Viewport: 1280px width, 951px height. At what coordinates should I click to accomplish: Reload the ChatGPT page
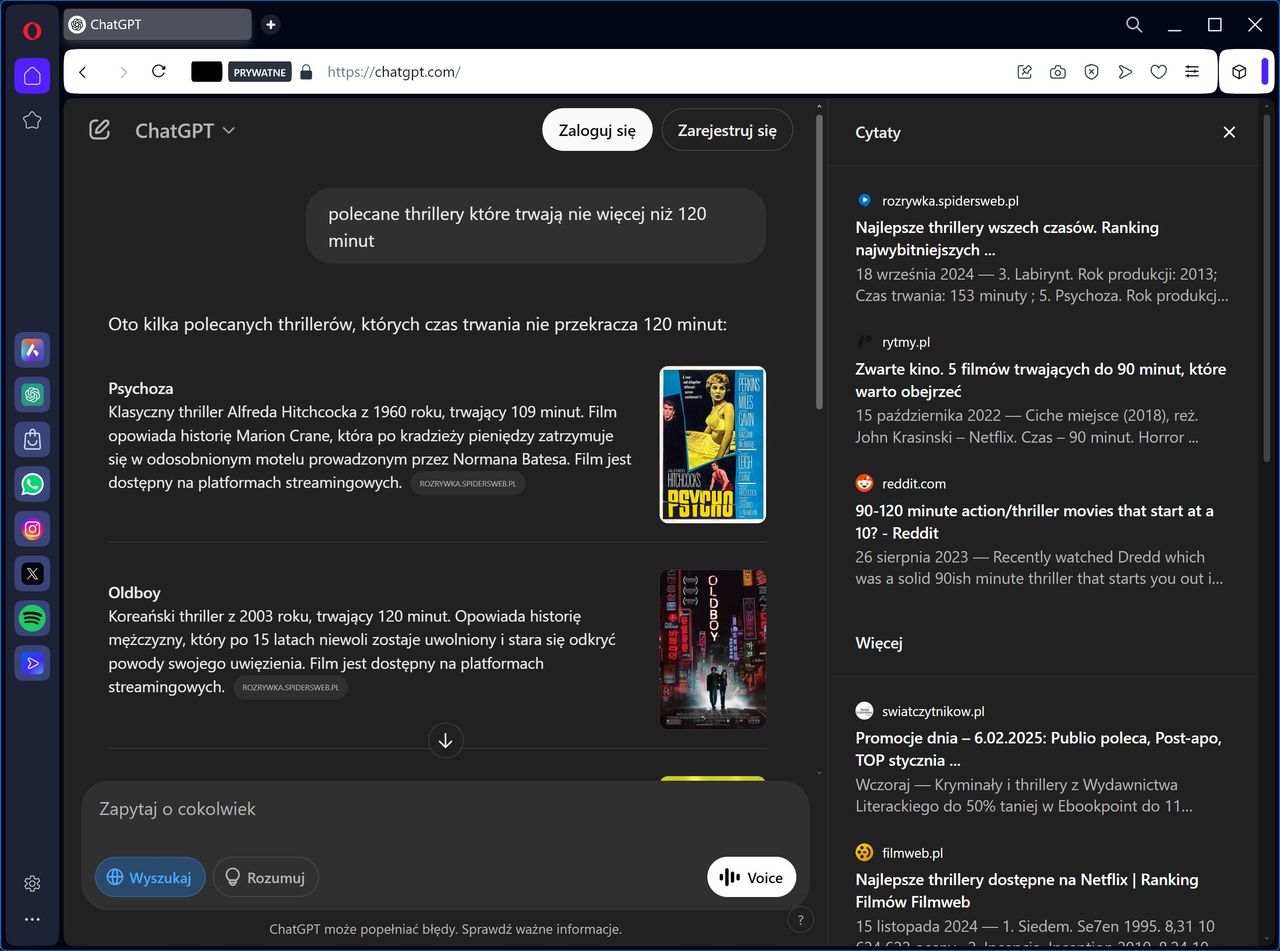158,72
